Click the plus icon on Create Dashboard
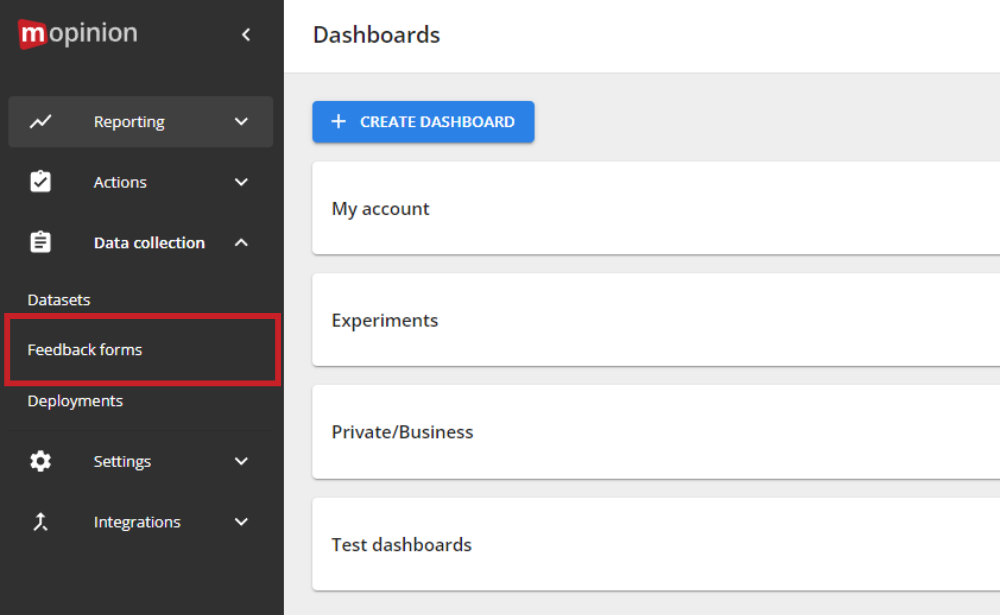 tap(337, 122)
